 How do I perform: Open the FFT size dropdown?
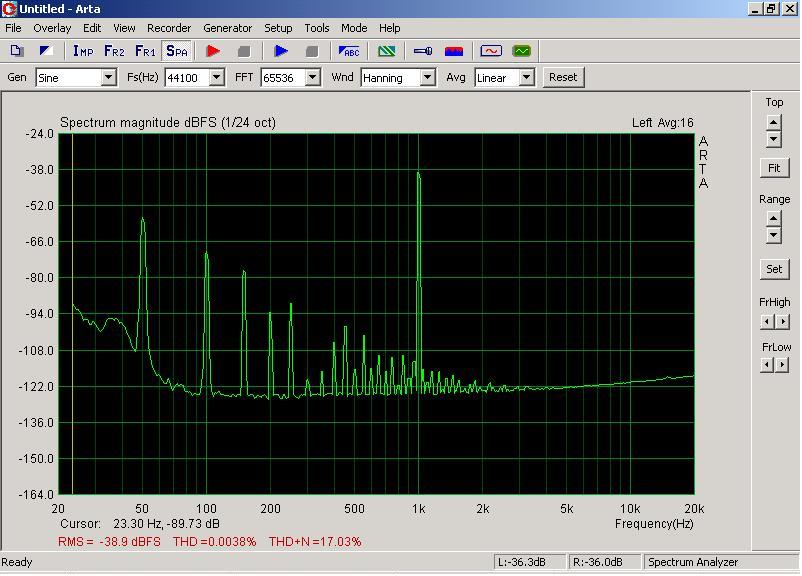pos(313,78)
